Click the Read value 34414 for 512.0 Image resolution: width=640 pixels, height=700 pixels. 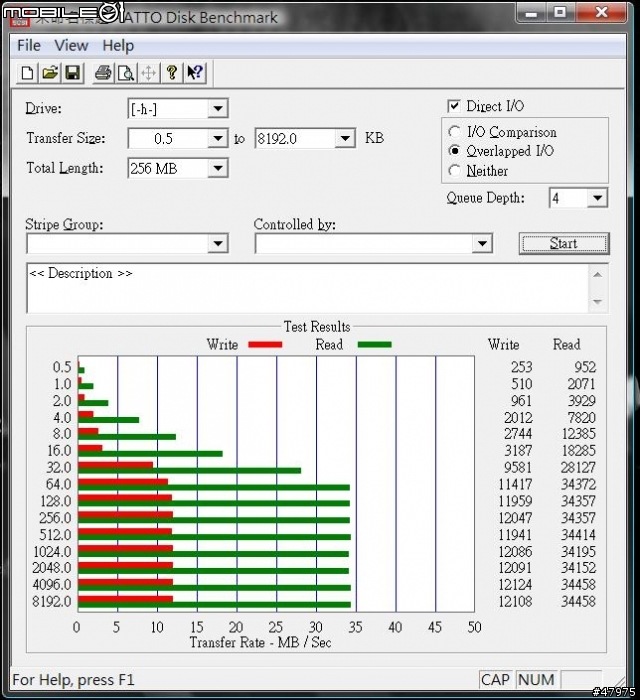click(578, 535)
